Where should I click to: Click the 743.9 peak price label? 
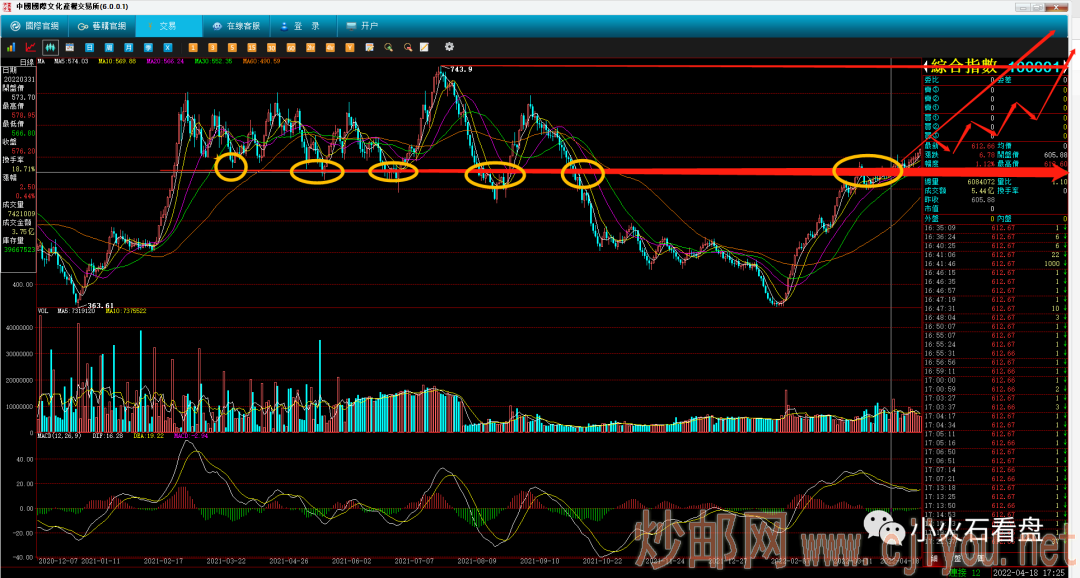coord(460,69)
